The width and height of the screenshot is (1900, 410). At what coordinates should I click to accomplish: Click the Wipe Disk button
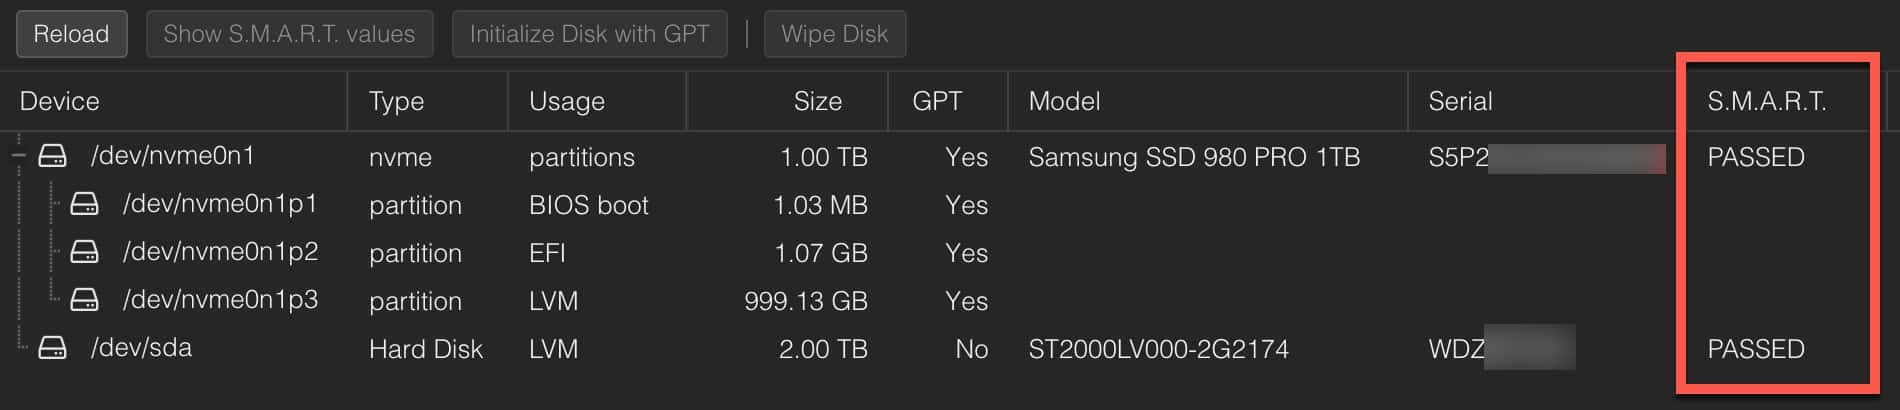point(834,34)
